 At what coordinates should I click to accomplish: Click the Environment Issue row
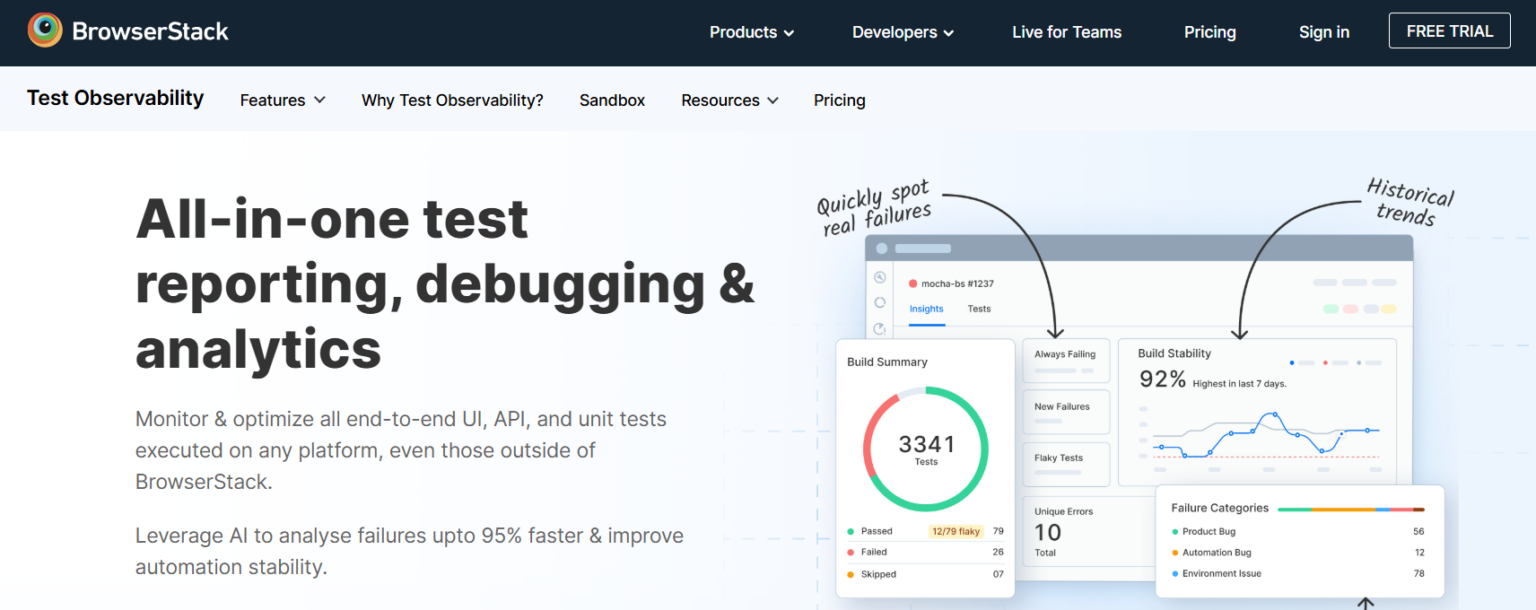tap(1298, 574)
